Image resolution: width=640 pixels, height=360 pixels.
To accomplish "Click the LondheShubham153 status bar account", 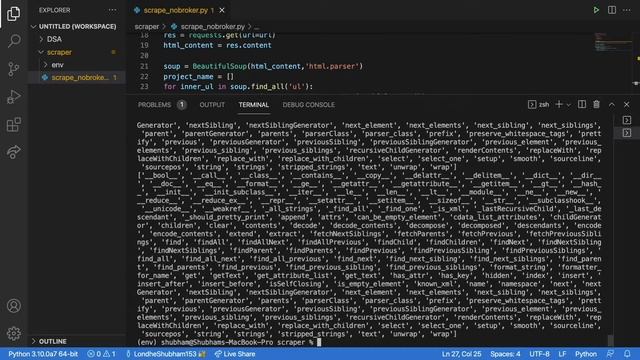I will pyautogui.click(x=165, y=354).
